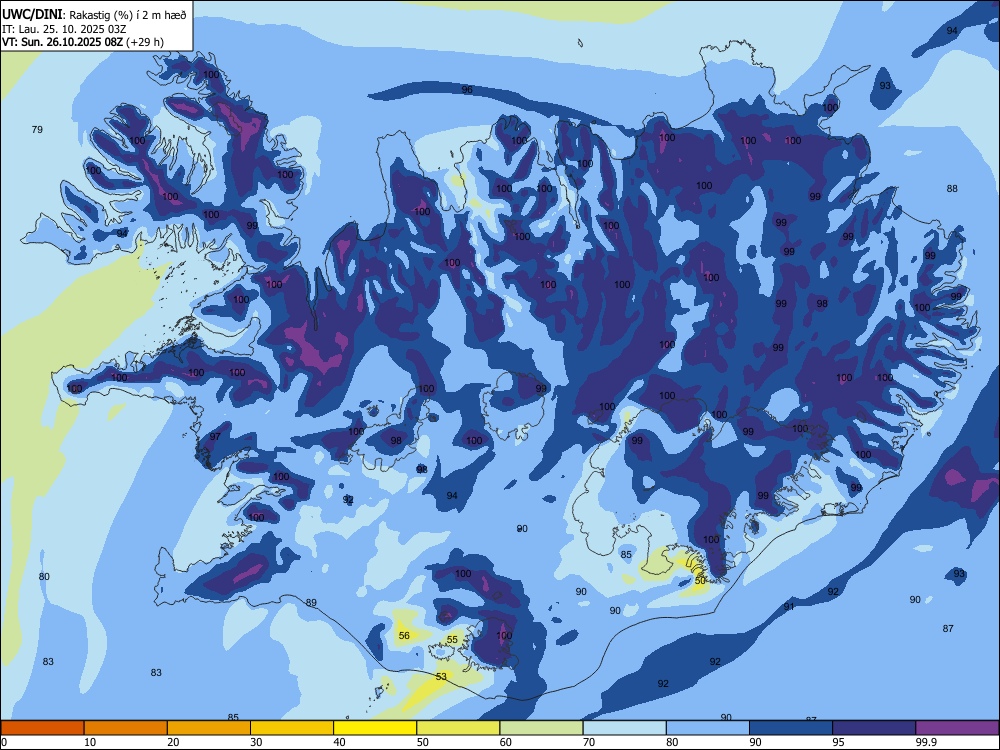Click the '56' value in the yellow patch

pos(404,635)
